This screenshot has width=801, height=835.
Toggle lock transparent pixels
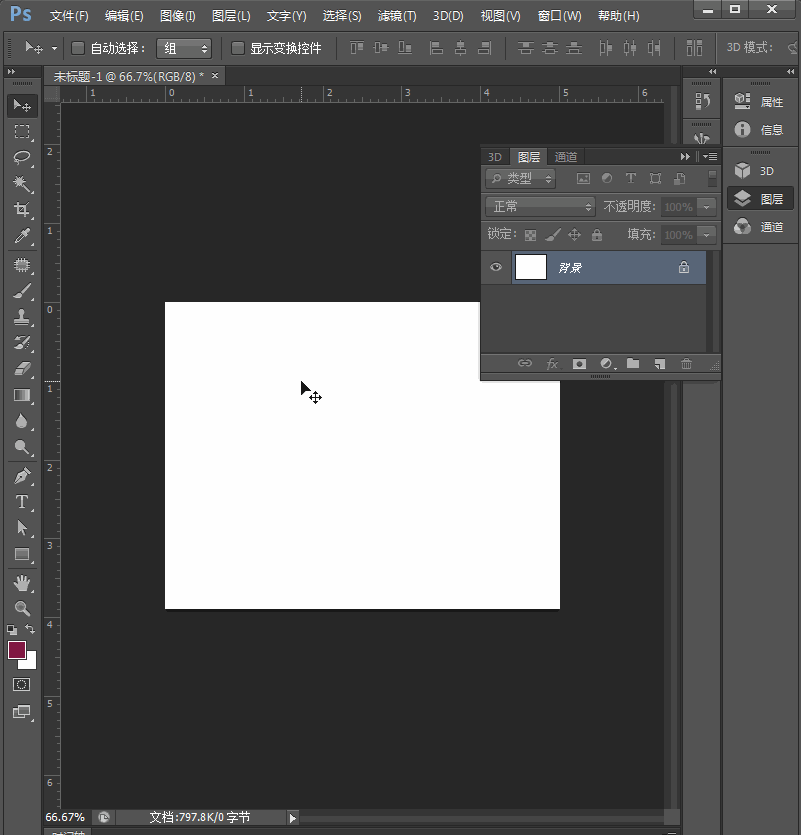click(530, 235)
